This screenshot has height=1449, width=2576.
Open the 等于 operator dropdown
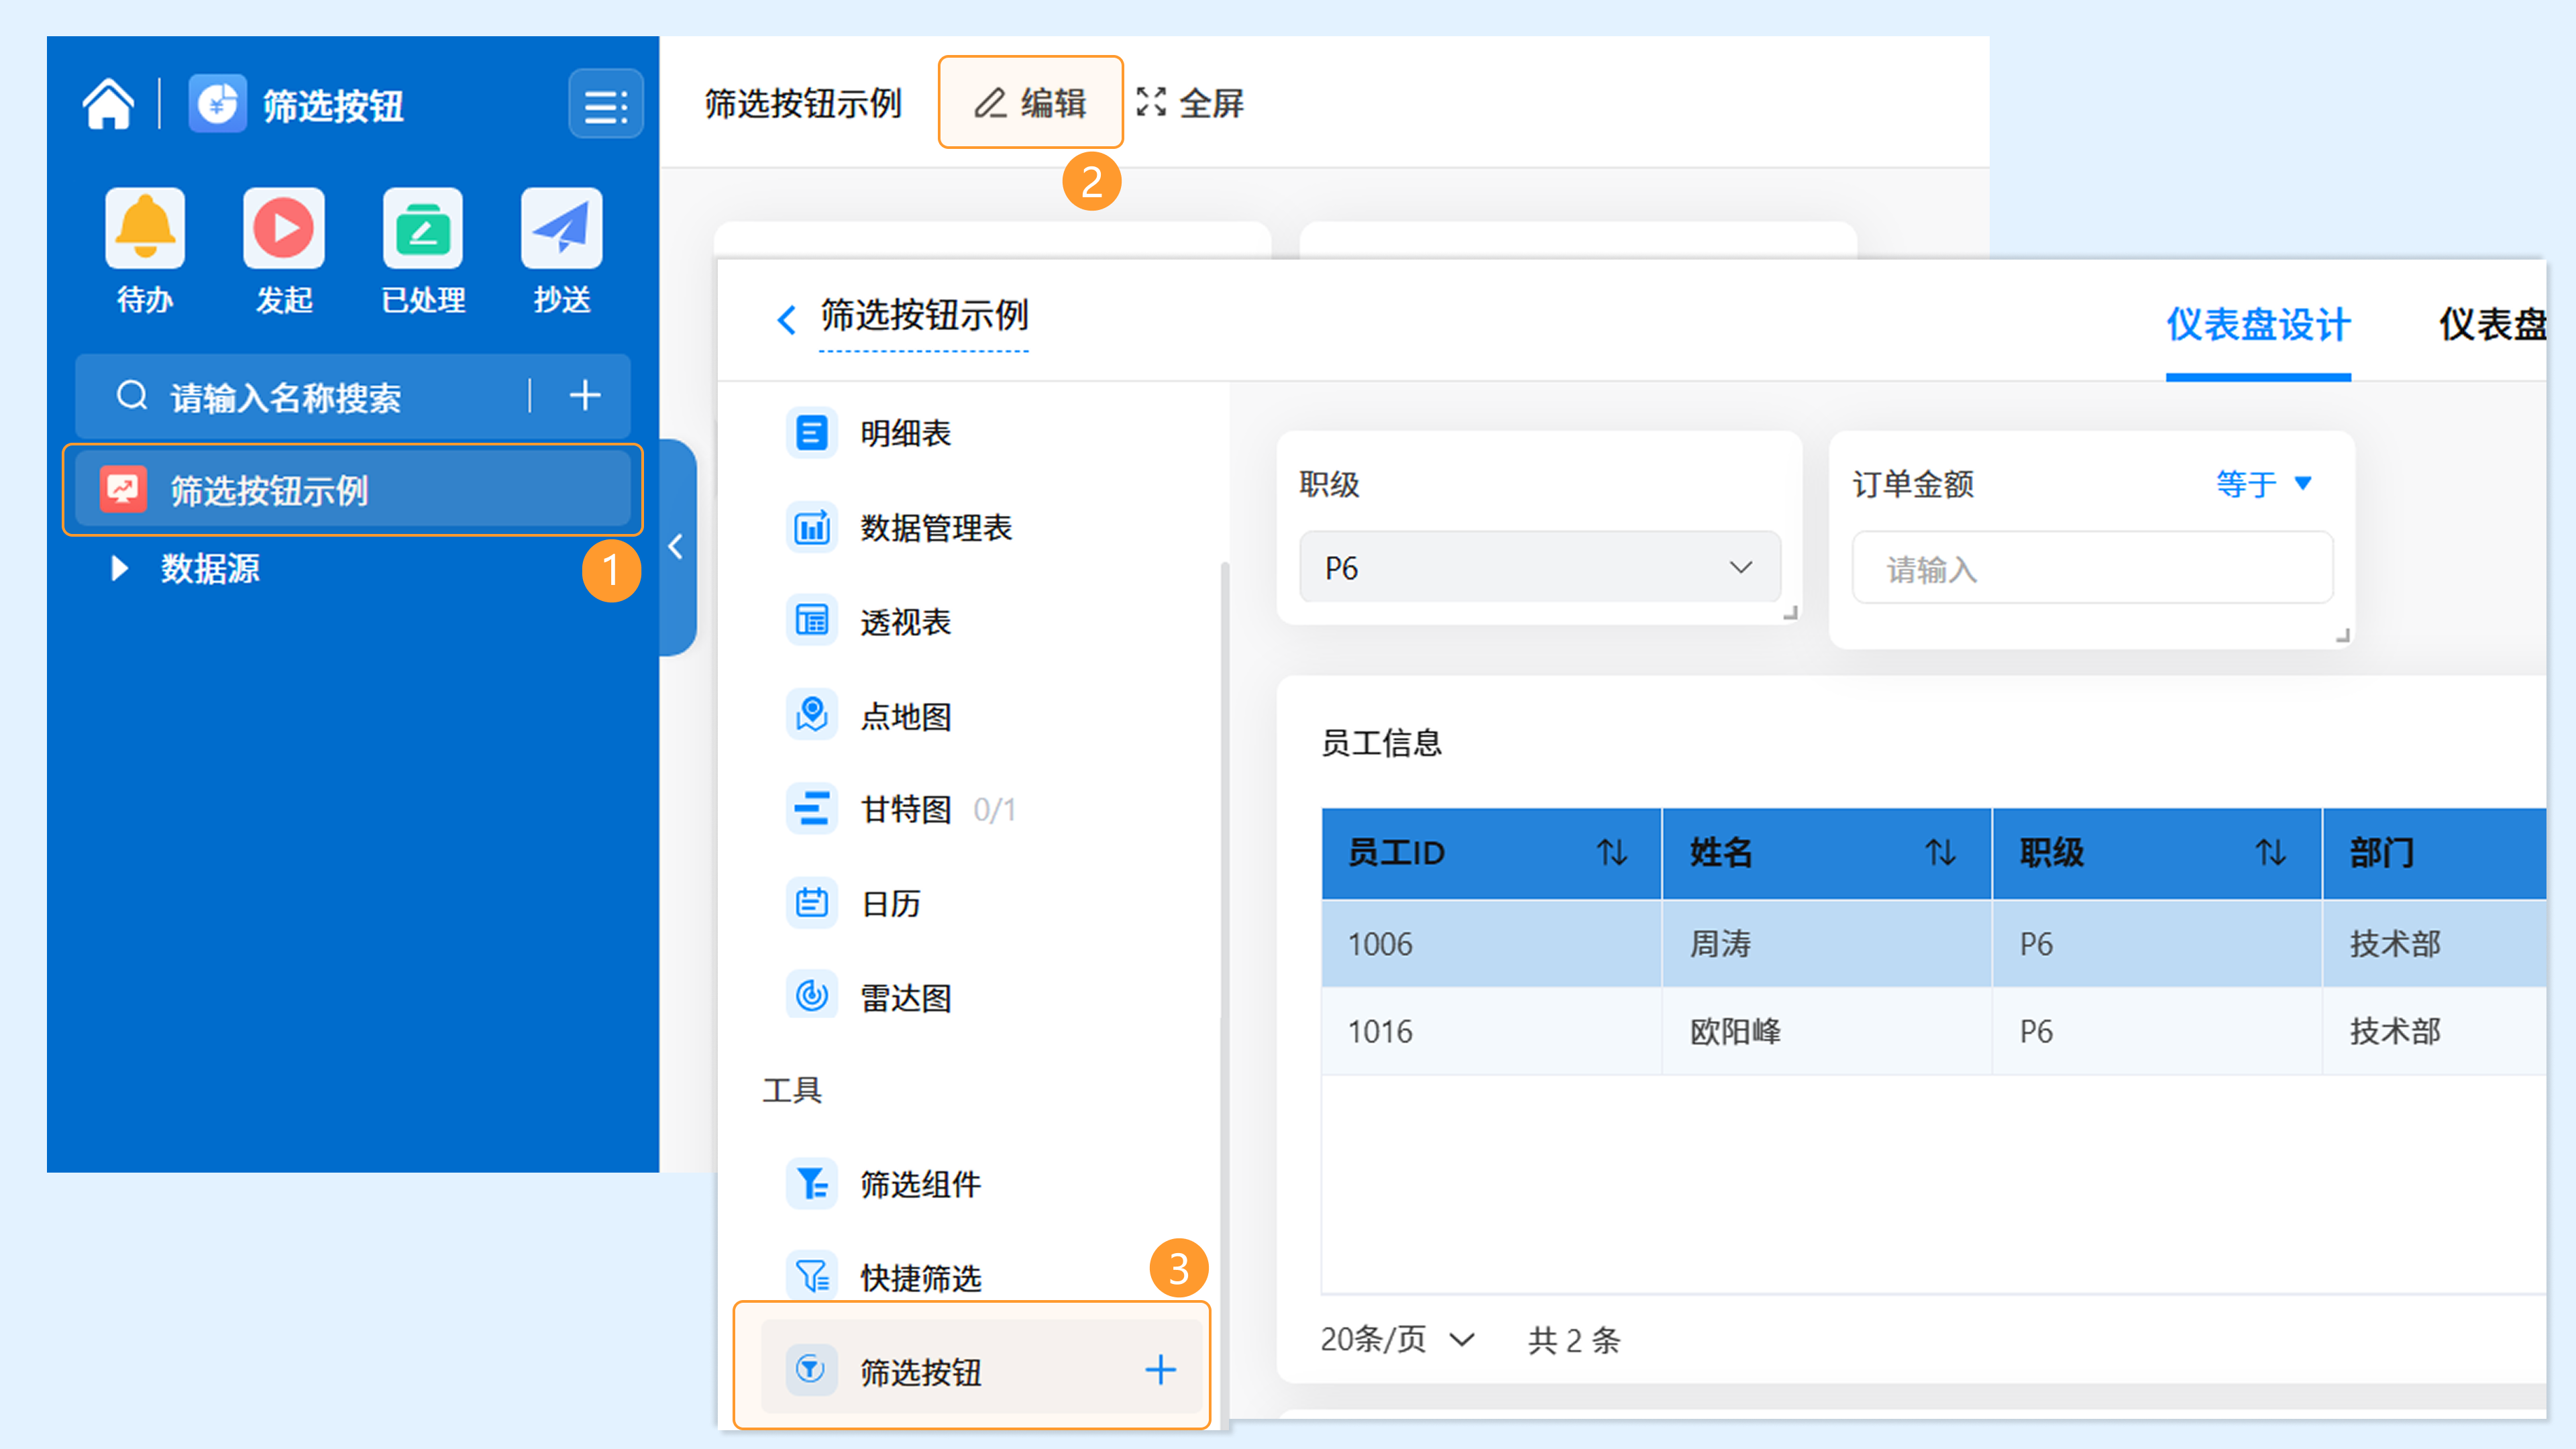coord(2264,484)
